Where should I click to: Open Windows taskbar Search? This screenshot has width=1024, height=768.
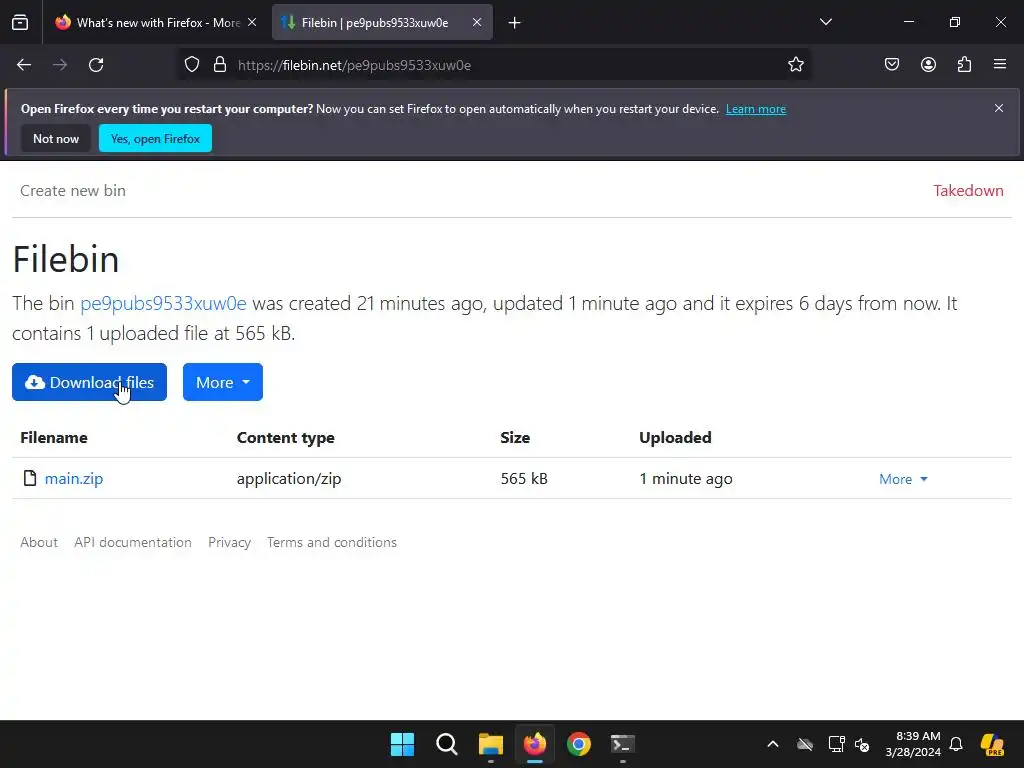coord(447,744)
